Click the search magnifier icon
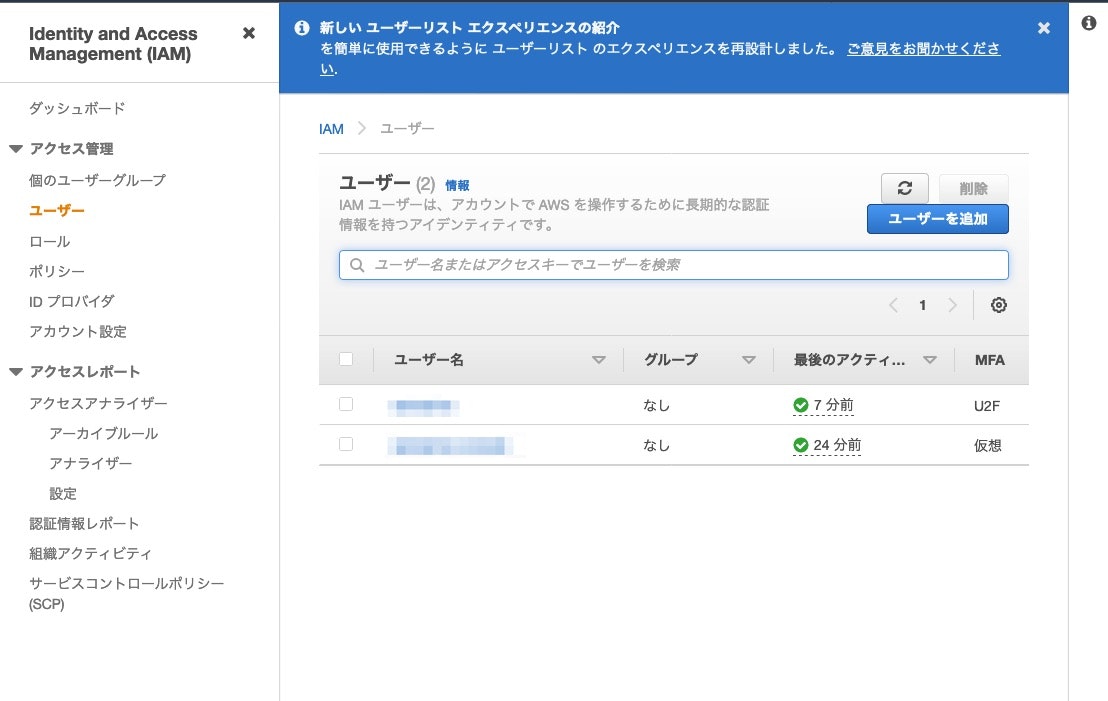 pyautogui.click(x=356, y=264)
